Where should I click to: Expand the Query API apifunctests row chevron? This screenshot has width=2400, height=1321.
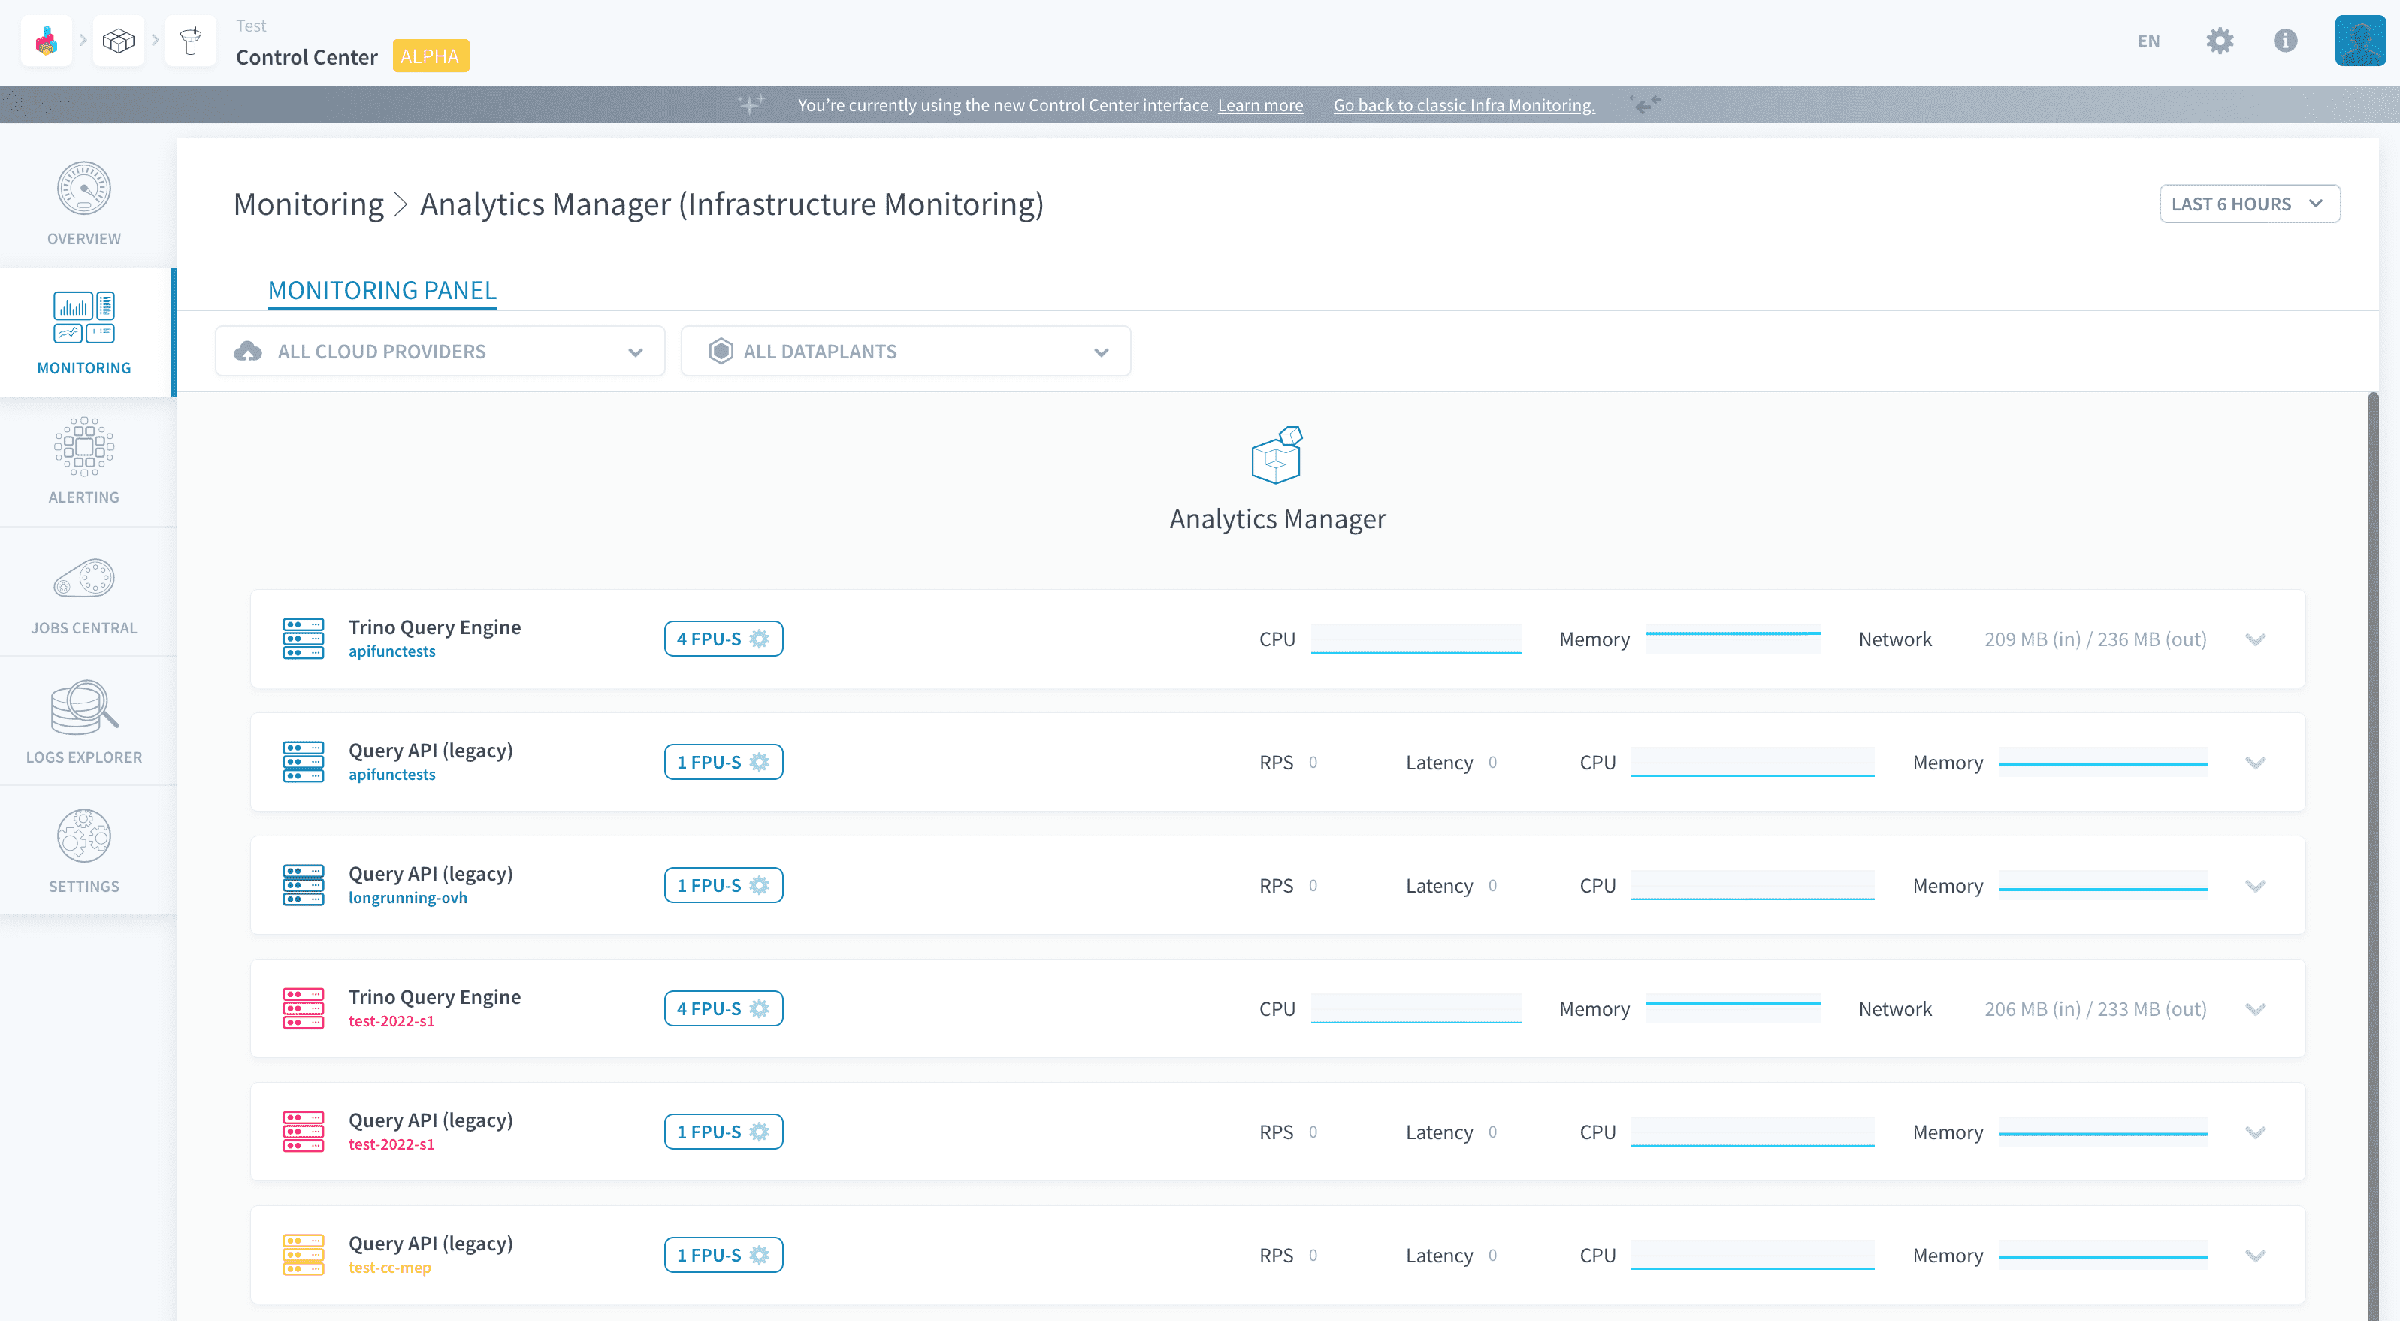[2255, 762]
